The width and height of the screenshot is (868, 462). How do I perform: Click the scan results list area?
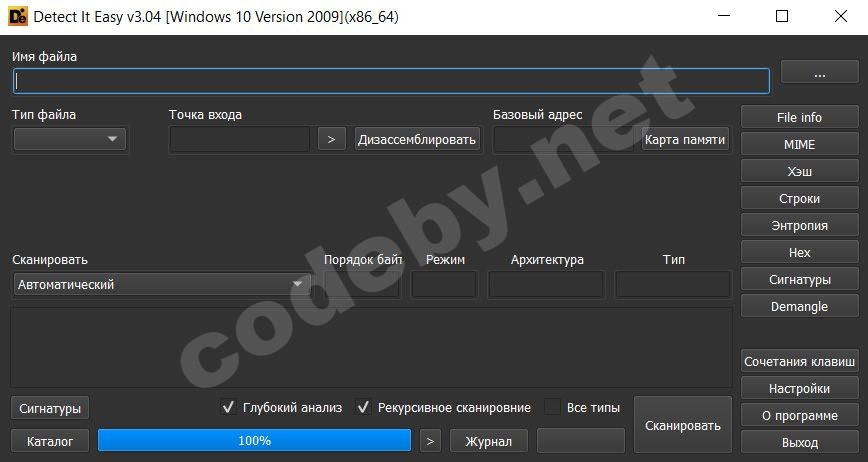tap(371, 347)
